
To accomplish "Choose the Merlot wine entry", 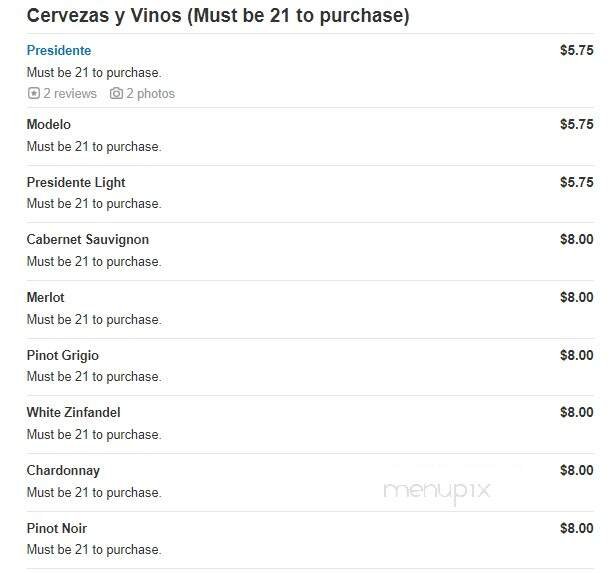I will 46,297.
